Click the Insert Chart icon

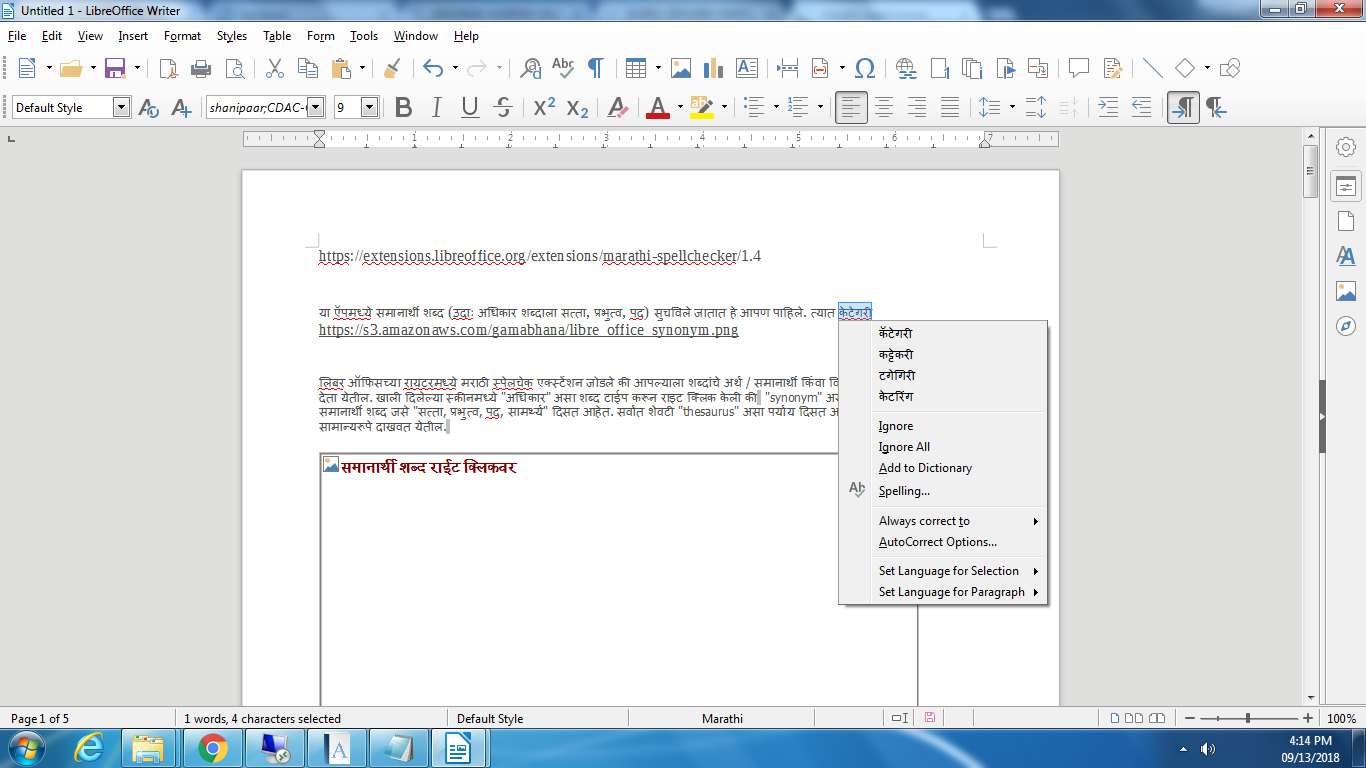713,68
